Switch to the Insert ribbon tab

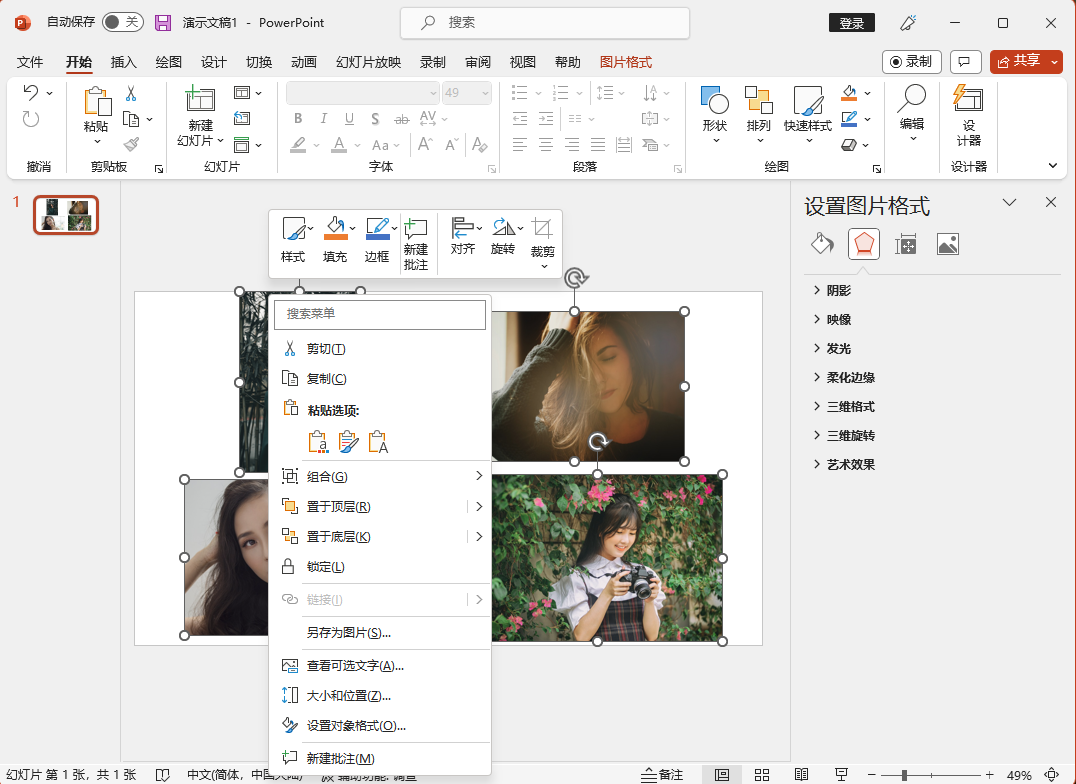[x=123, y=62]
